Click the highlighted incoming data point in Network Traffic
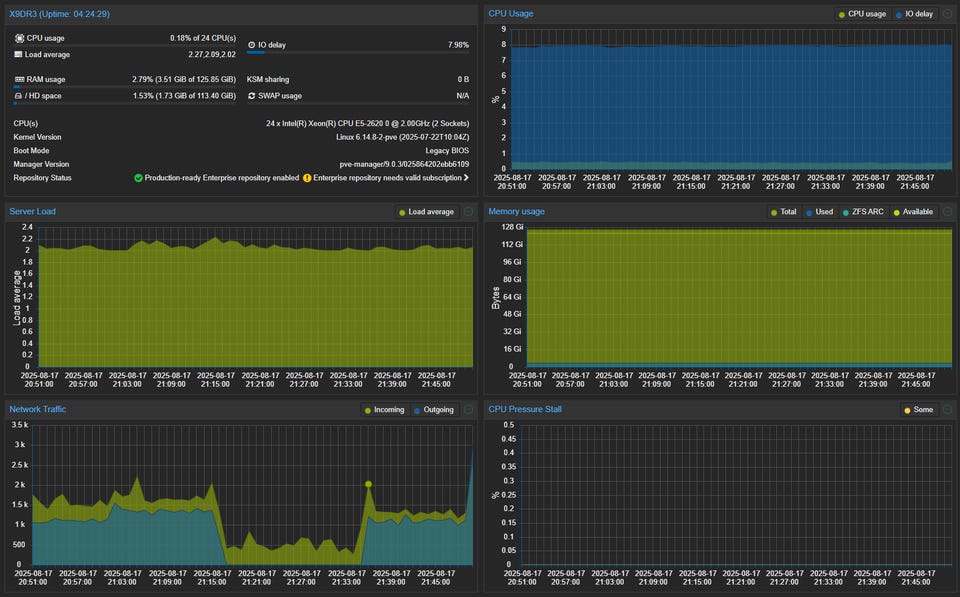 coord(368,484)
